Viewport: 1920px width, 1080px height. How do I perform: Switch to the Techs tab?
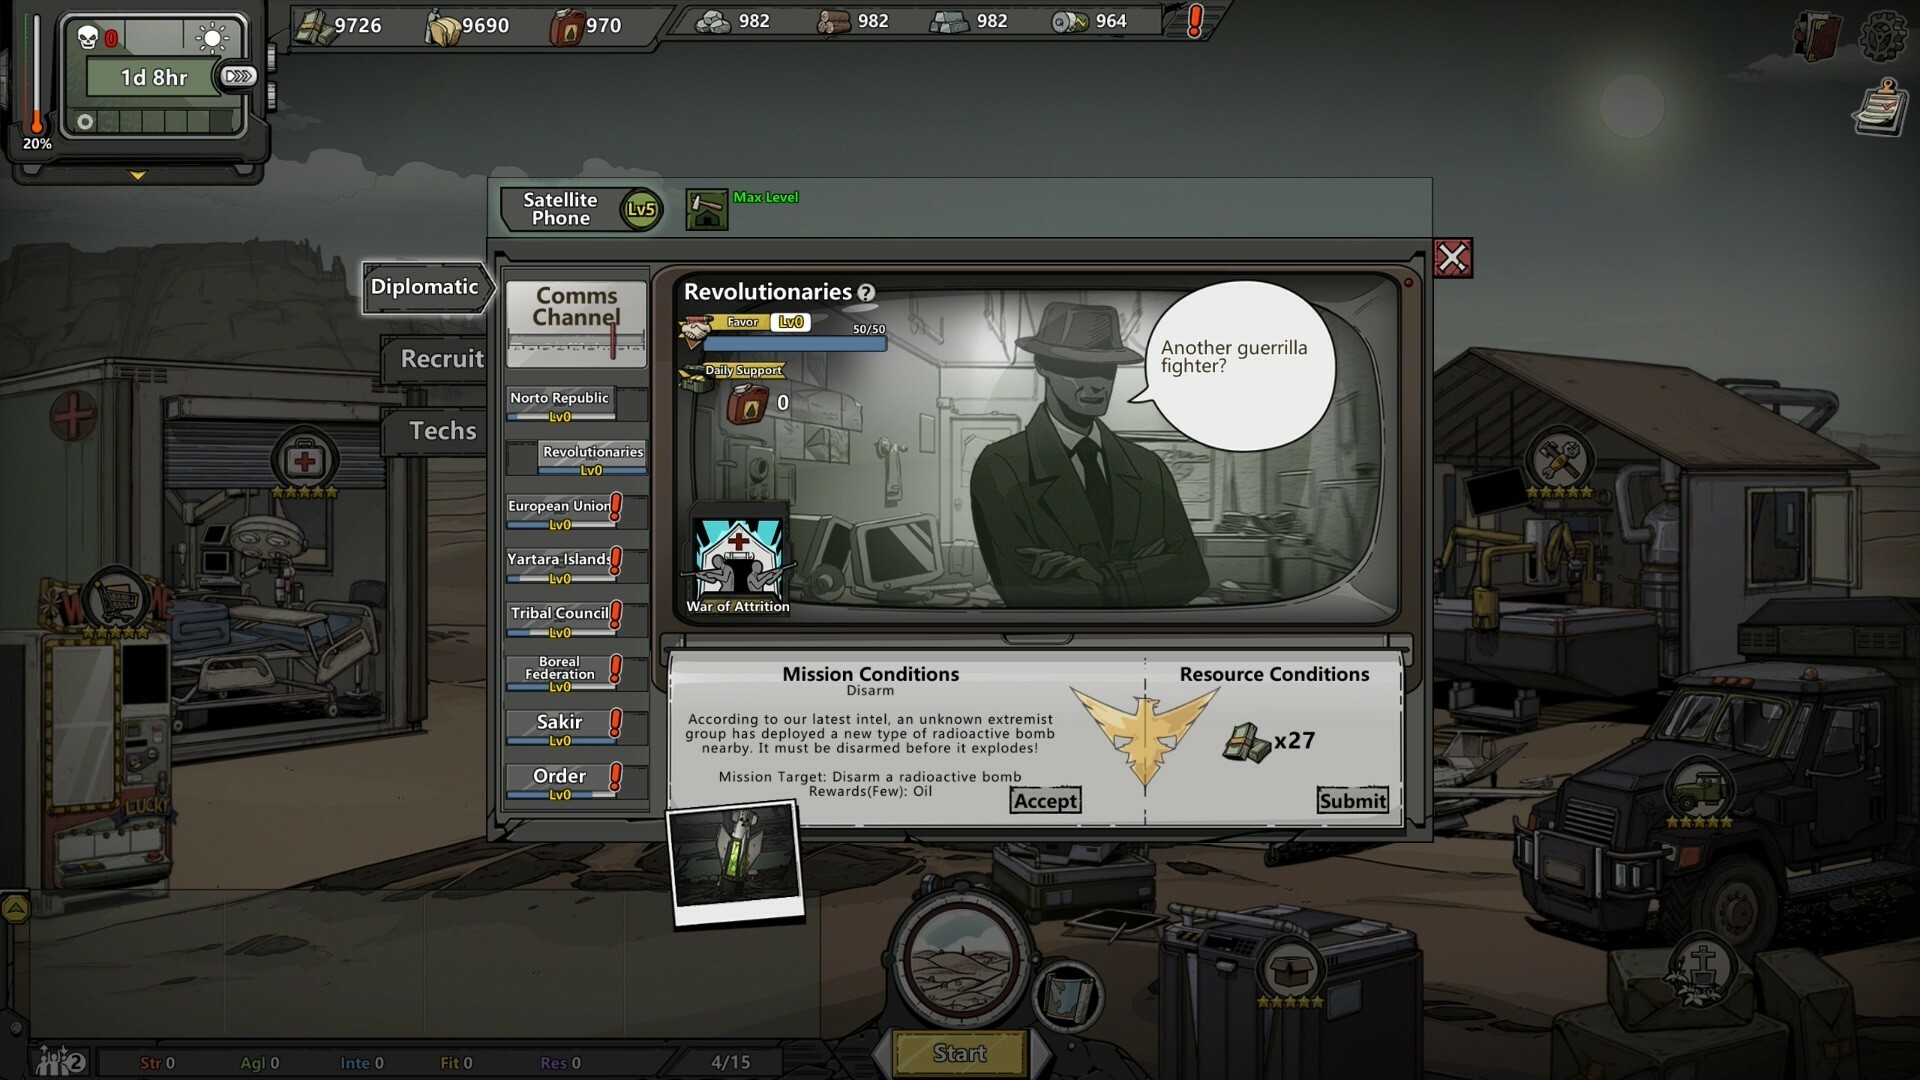pos(442,431)
